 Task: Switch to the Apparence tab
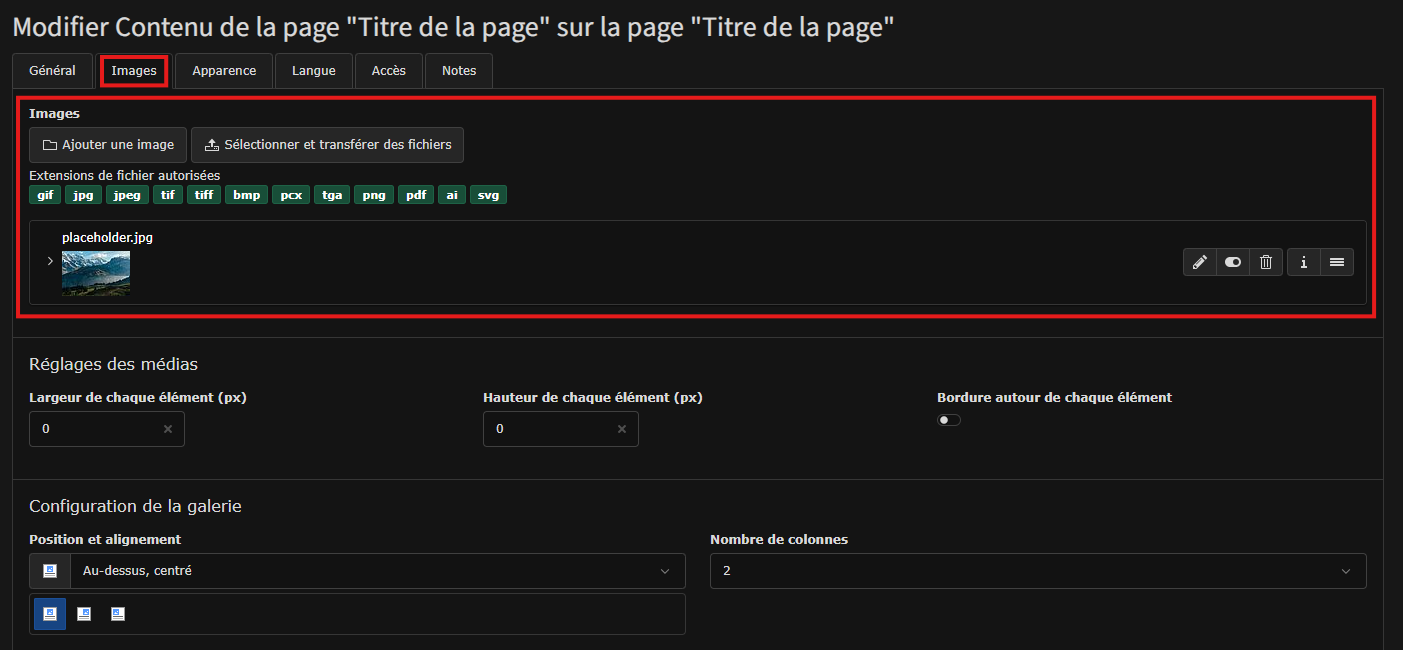(224, 71)
